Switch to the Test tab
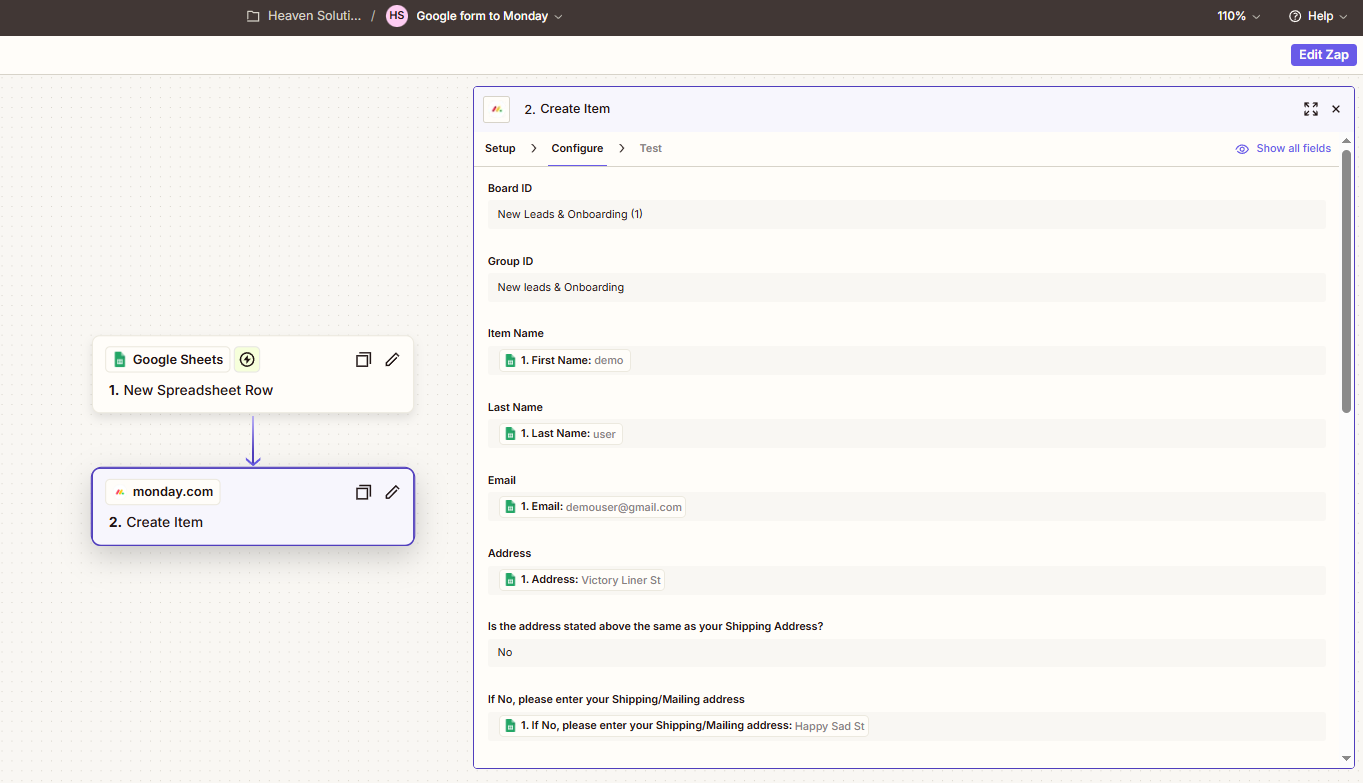The image size is (1363, 783). [651, 148]
